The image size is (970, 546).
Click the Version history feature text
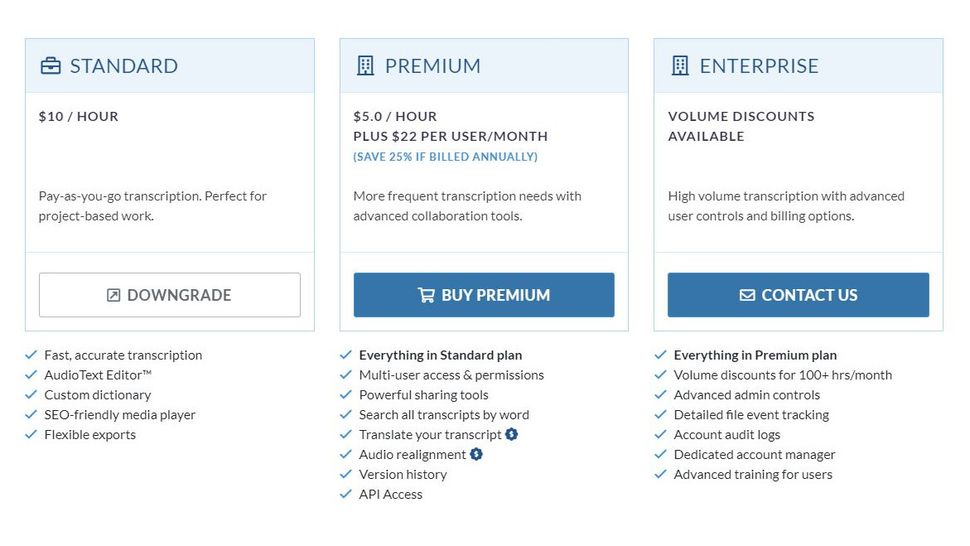pos(402,474)
